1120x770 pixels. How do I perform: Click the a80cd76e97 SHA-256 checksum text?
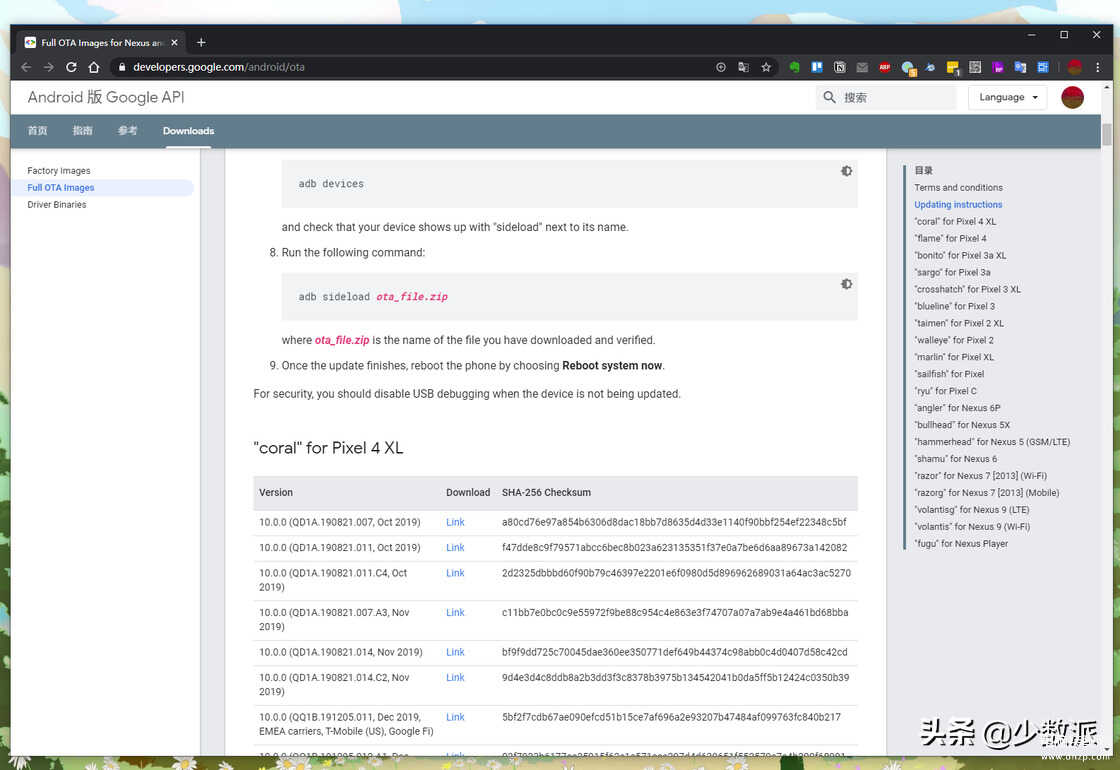pyautogui.click(x=674, y=522)
